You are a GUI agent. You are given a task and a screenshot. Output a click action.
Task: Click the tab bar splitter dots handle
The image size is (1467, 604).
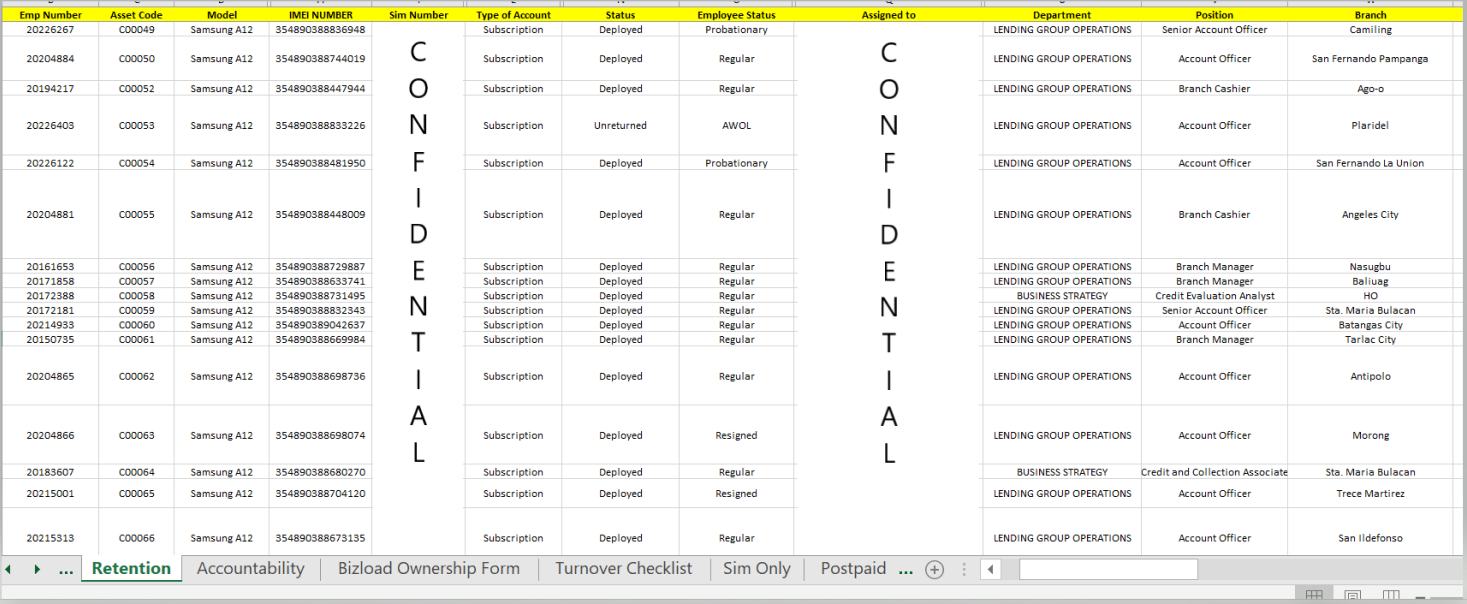click(x=964, y=570)
